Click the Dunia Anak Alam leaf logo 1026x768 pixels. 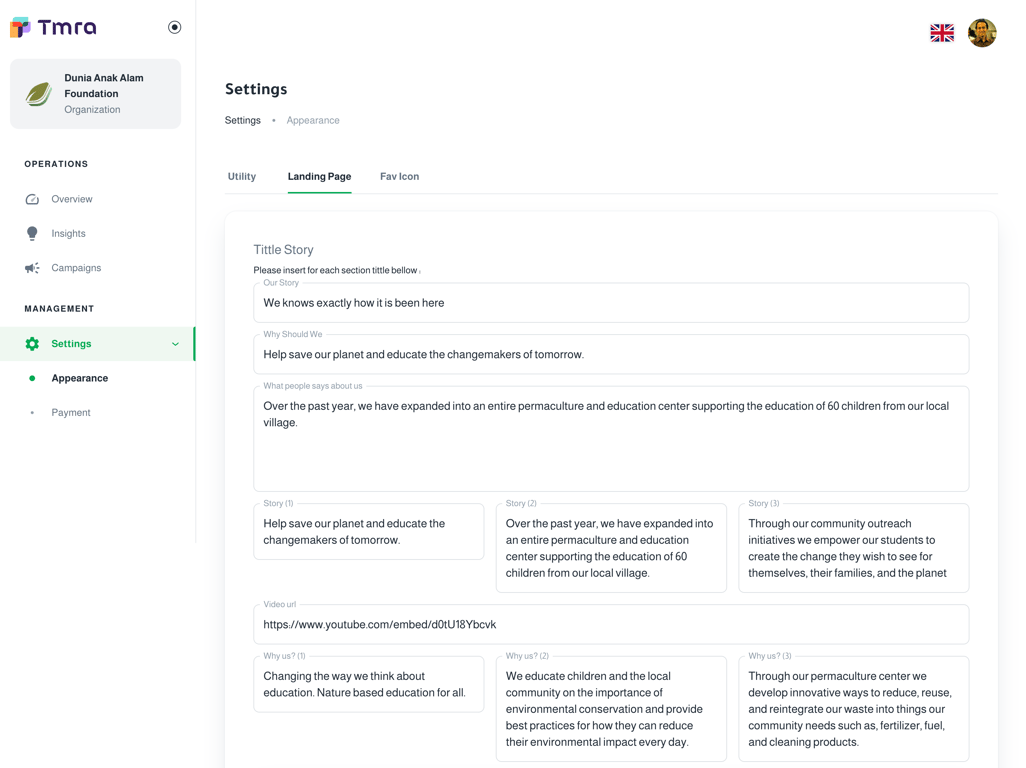point(39,94)
